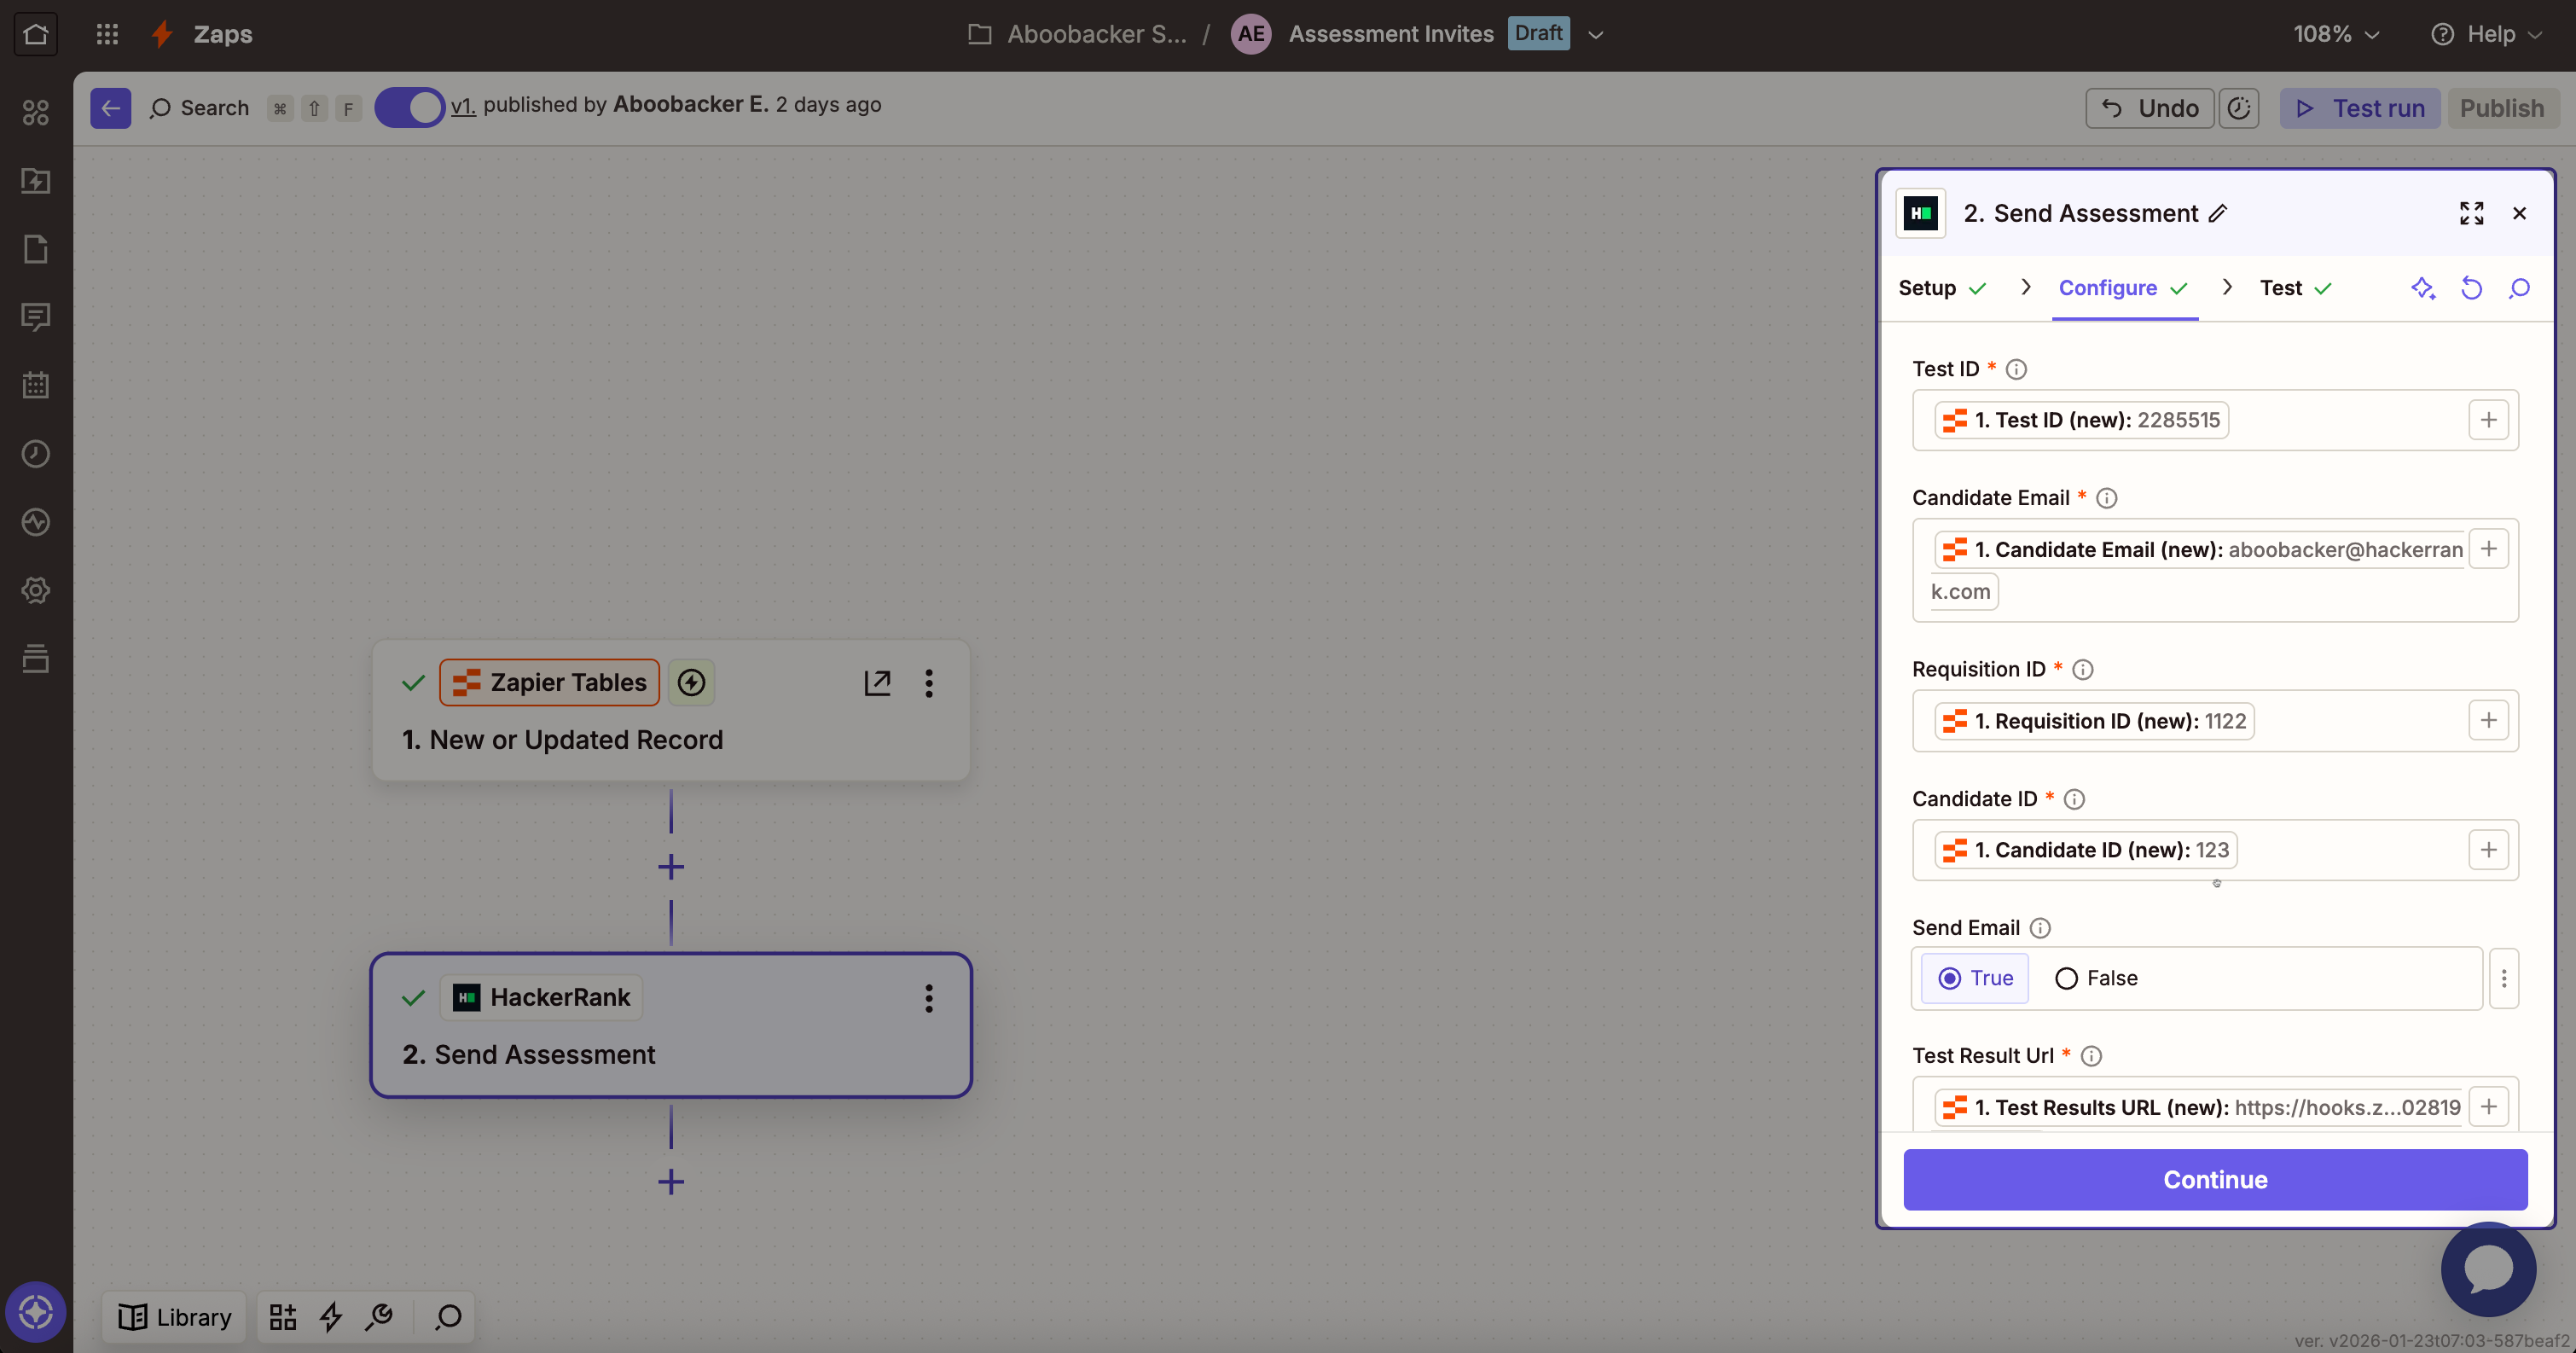The image size is (2576, 1353).
Task: Open the chat support bubble
Action: tap(2487, 1268)
